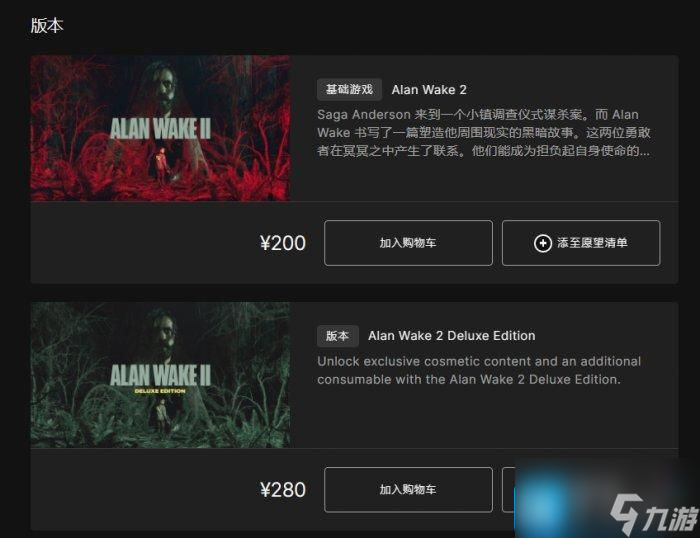Click the yellow DELUXE EDITION label on artwork
This screenshot has height=538, width=700.
(x=160, y=391)
